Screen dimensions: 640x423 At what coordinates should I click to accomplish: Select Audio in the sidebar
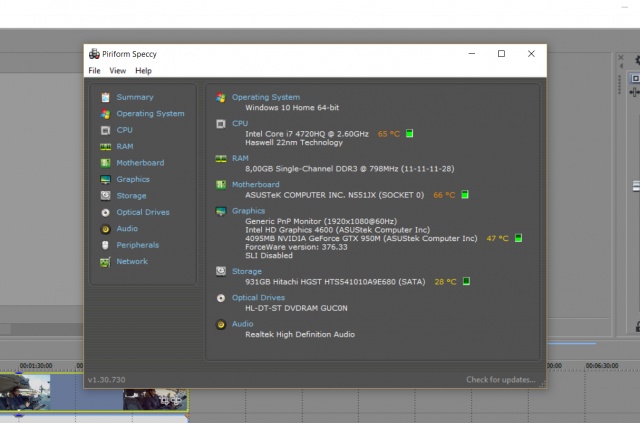click(x=127, y=228)
